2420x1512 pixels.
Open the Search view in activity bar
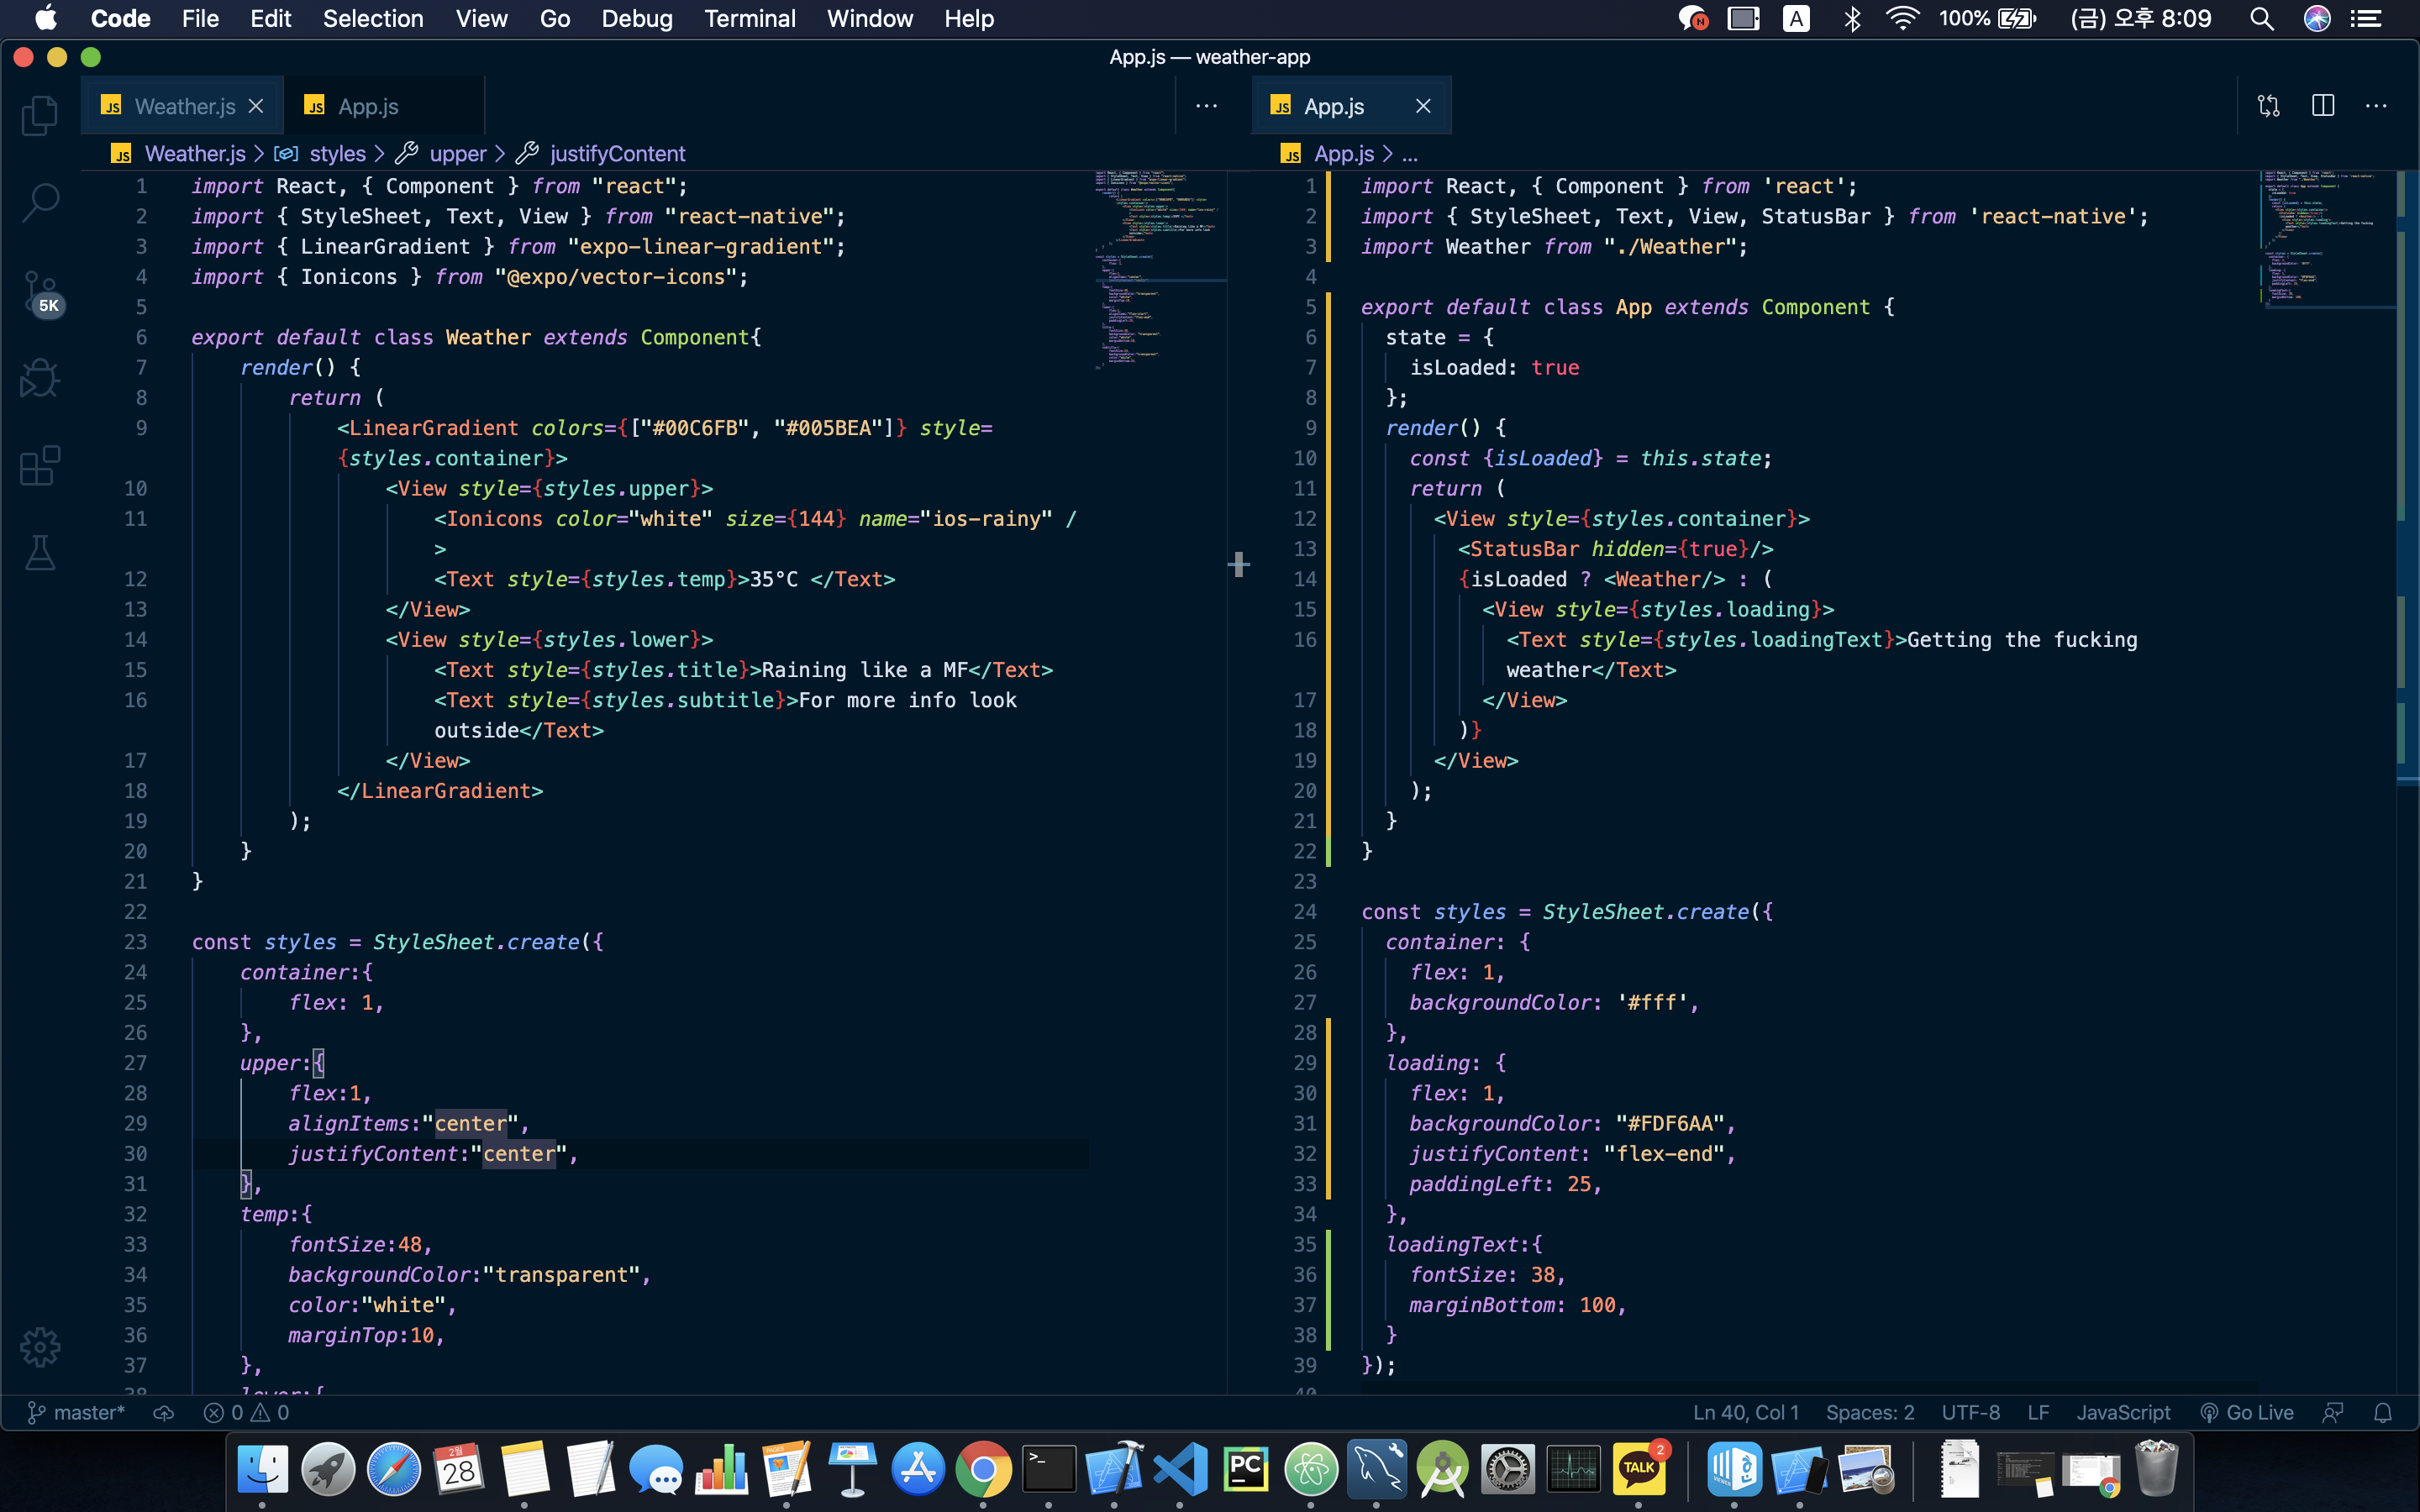coord(40,202)
